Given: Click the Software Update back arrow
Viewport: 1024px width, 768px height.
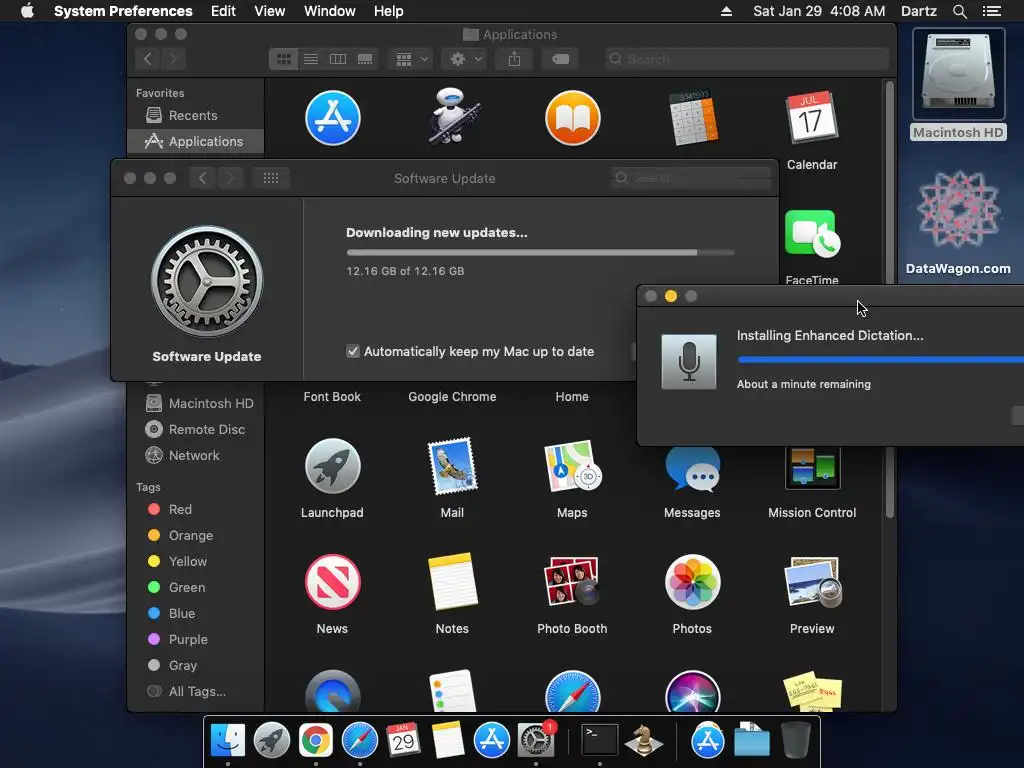Looking at the screenshot, I should (x=202, y=178).
